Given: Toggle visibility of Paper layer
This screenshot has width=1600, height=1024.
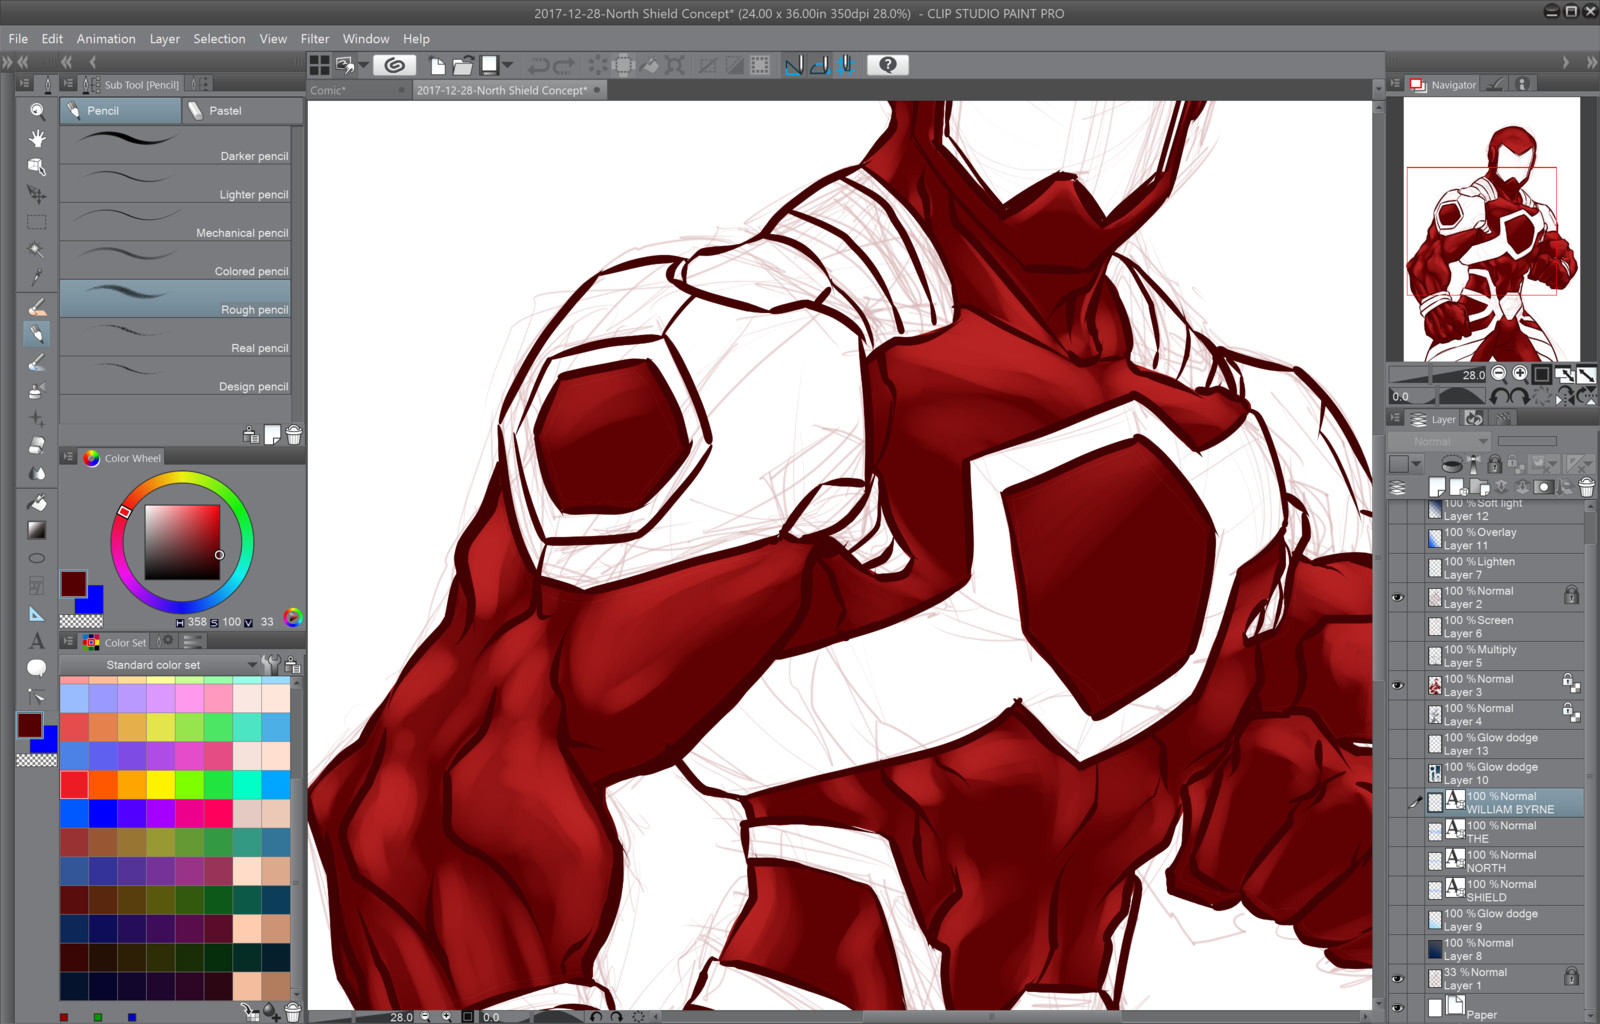Looking at the screenshot, I should pyautogui.click(x=1398, y=1008).
